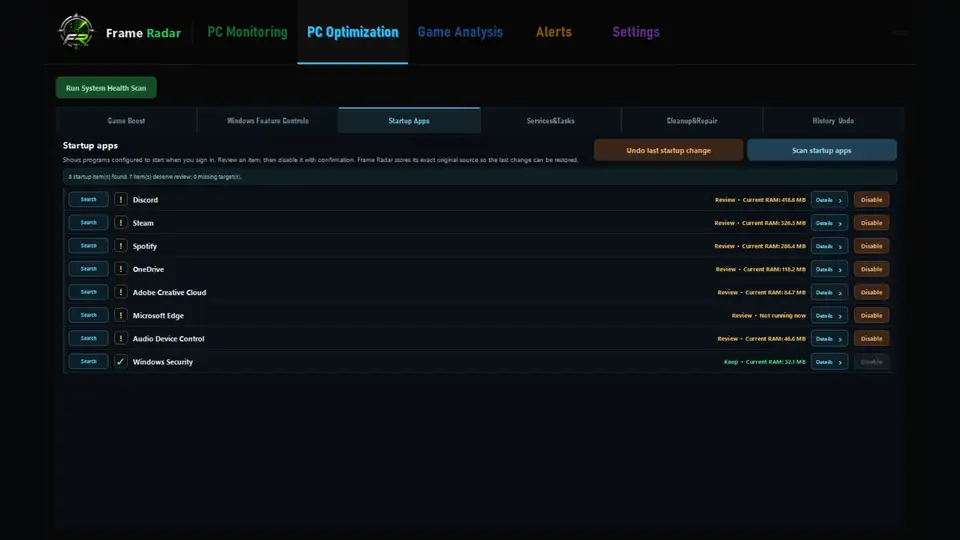Screen dimensions: 960x540
Task: Disable the Discord startup item
Action: coord(871,200)
